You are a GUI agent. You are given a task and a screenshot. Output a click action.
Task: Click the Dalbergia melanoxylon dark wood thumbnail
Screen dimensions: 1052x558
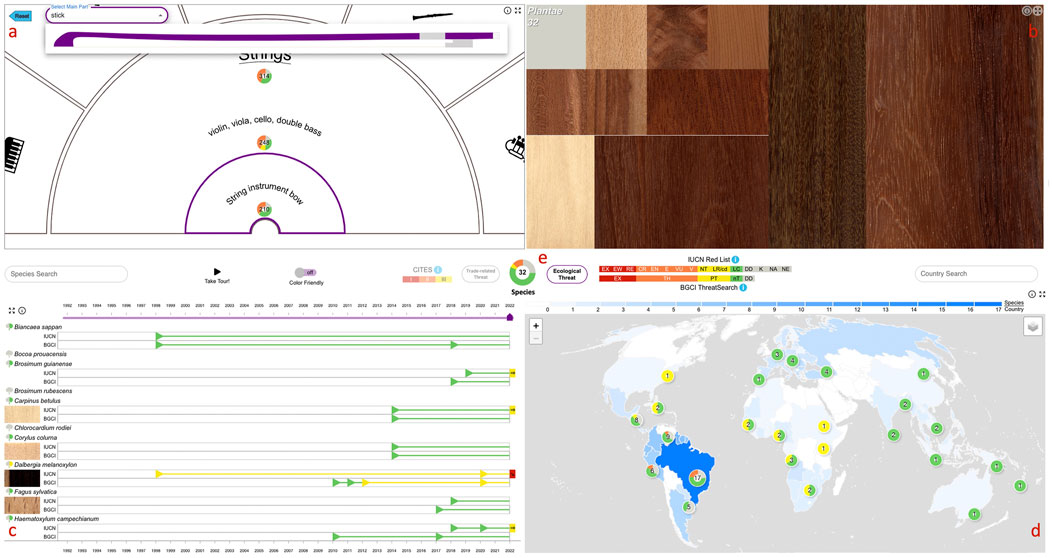(22, 478)
